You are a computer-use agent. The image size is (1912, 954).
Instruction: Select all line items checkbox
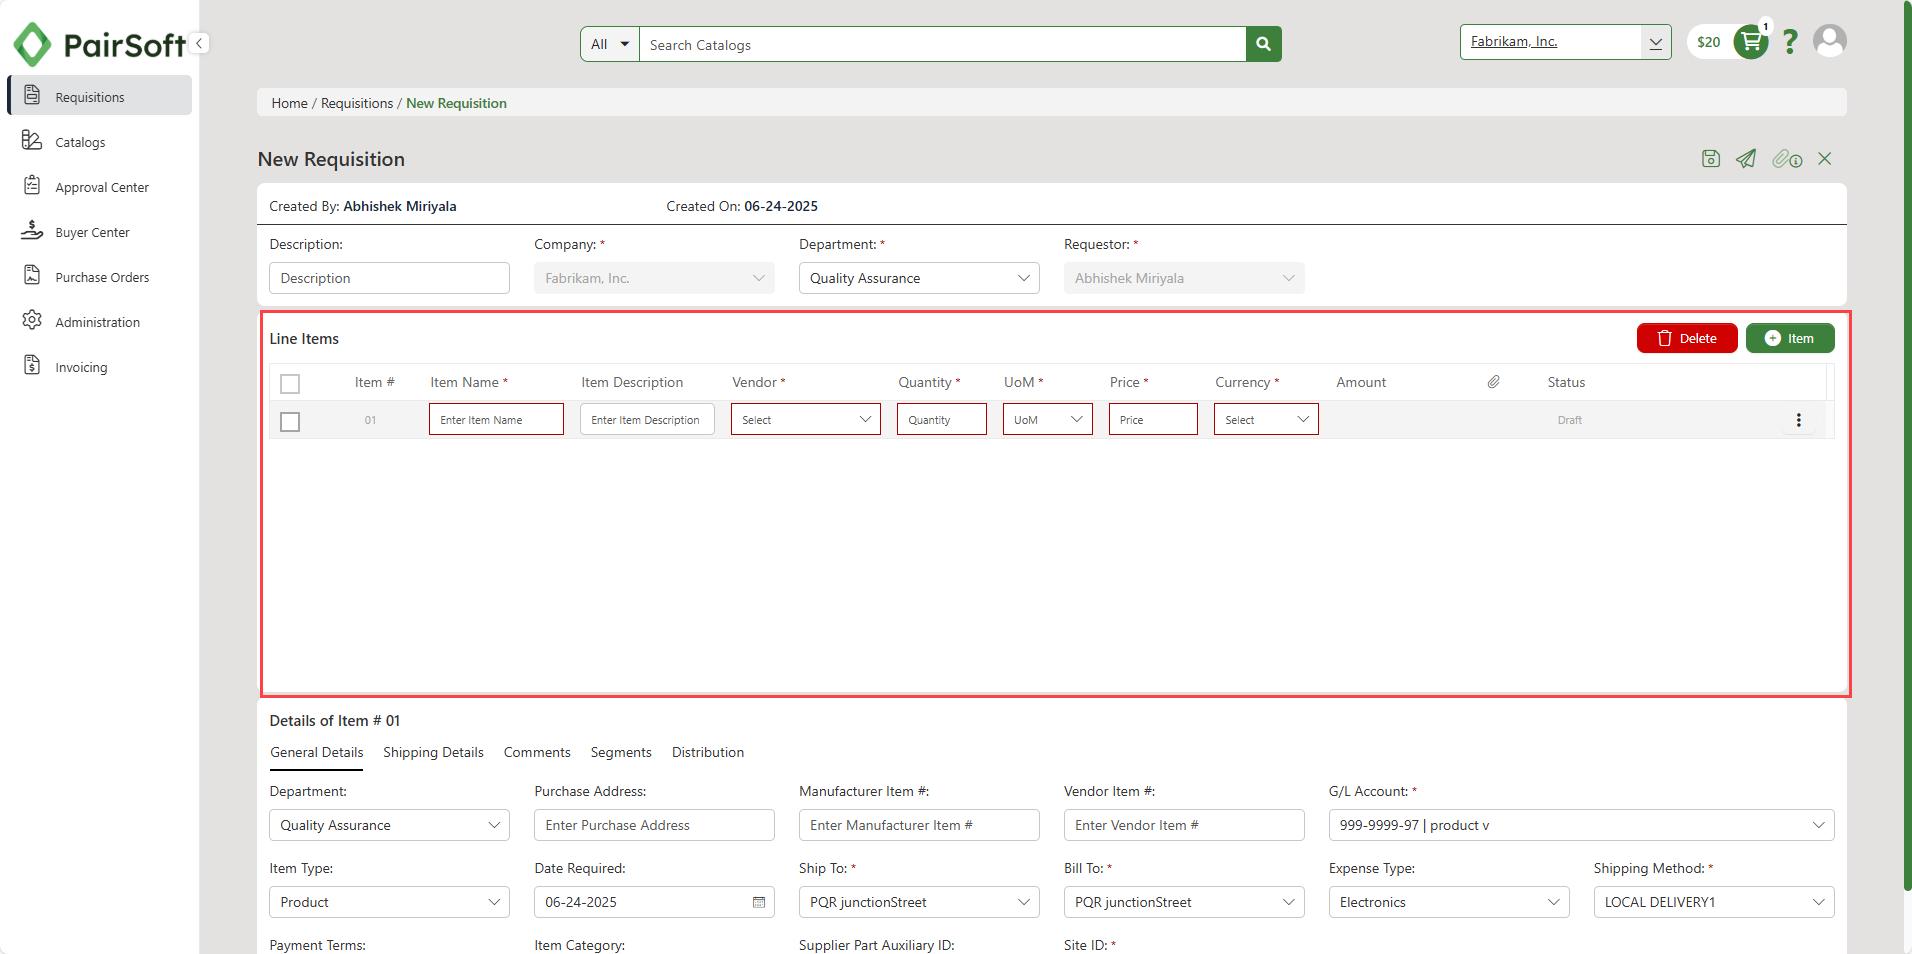click(x=290, y=384)
